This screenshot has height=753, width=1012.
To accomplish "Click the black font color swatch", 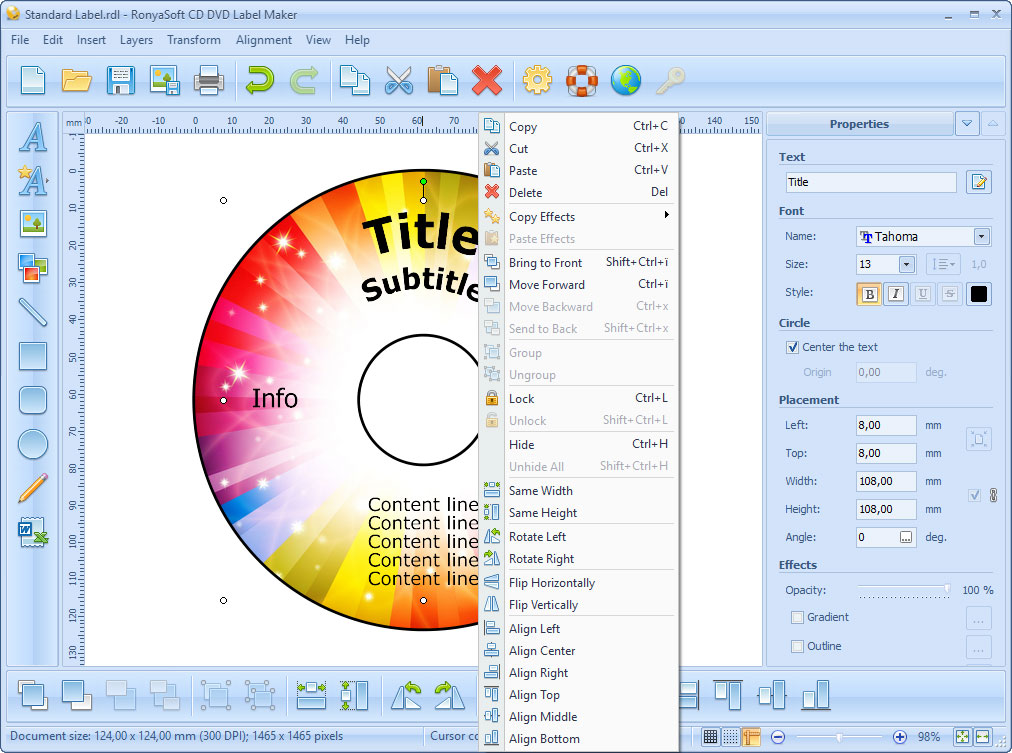I will (x=979, y=294).
